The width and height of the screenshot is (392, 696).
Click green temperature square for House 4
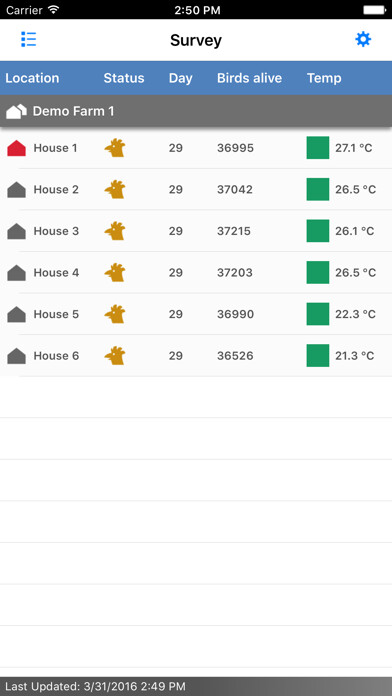(x=318, y=273)
